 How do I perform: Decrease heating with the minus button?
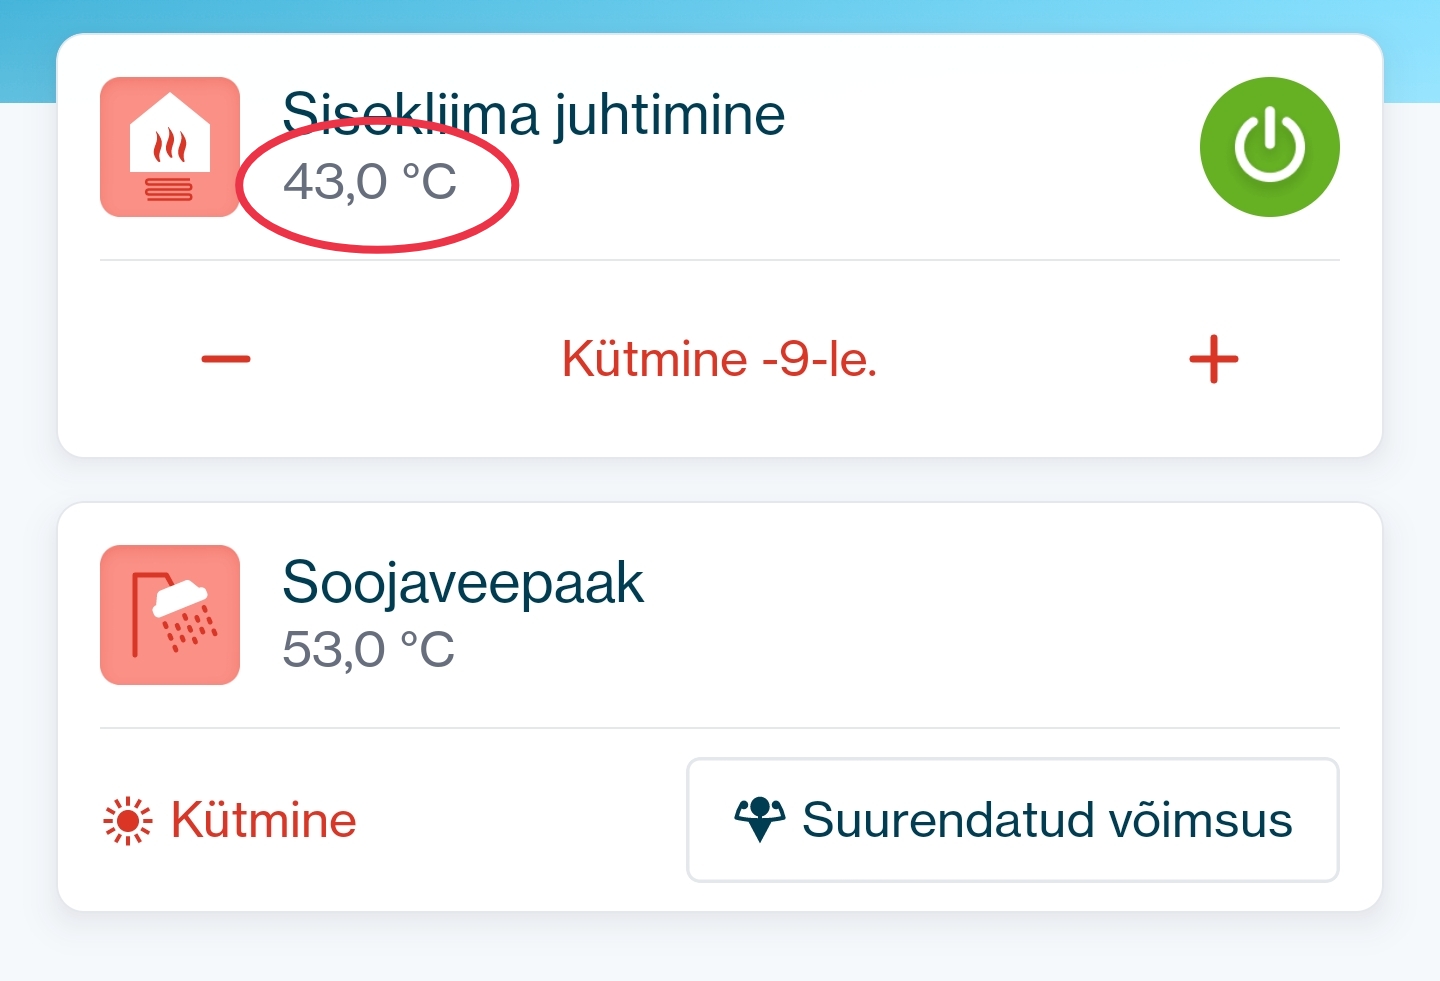click(x=226, y=359)
